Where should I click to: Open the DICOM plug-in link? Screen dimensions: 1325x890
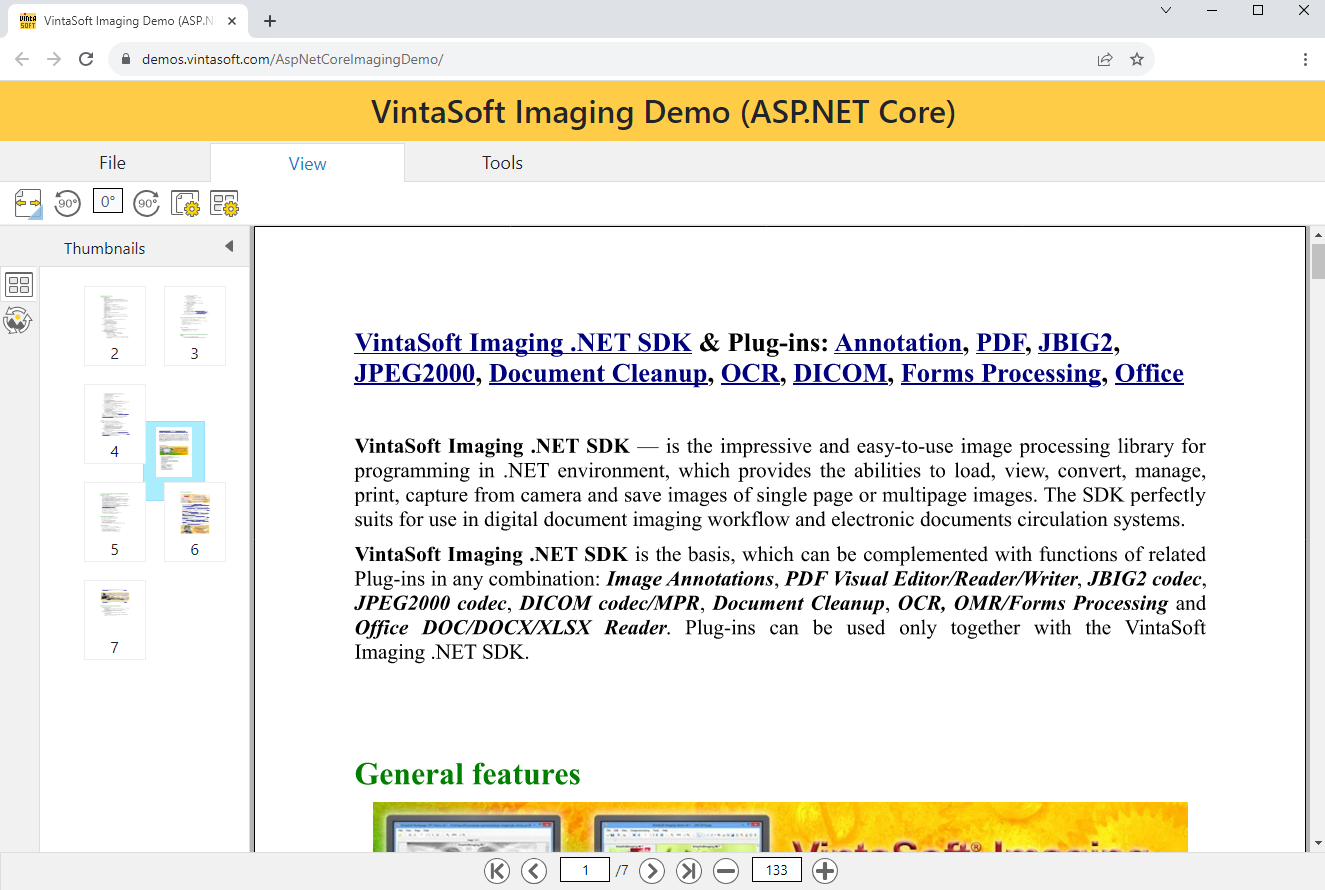[840, 373]
